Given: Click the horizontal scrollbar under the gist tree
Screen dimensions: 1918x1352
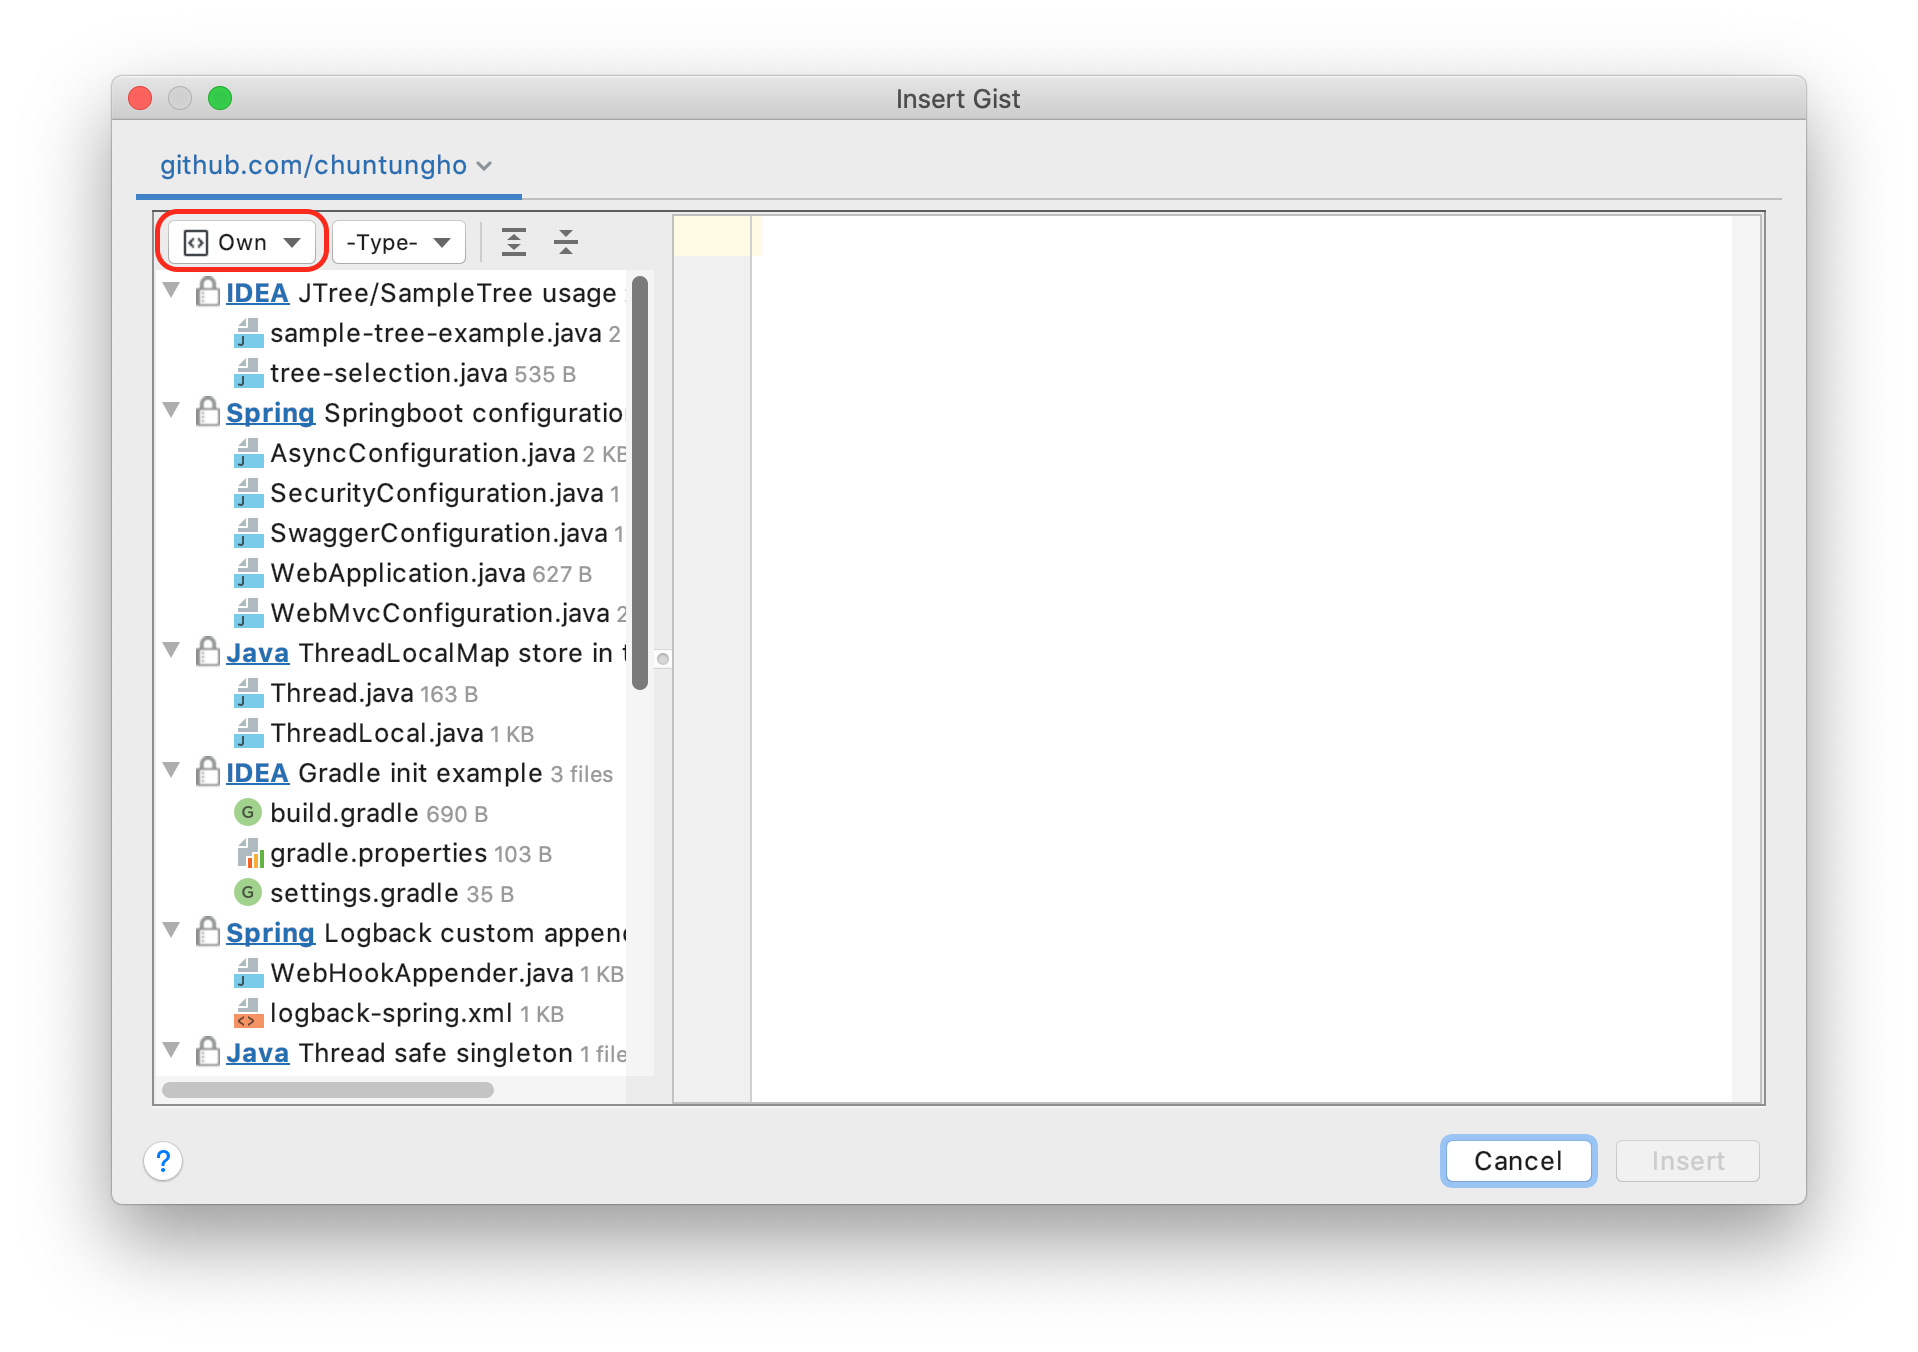Looking at the screenshot, I should pyautogui.click(x=328, y=1089).
